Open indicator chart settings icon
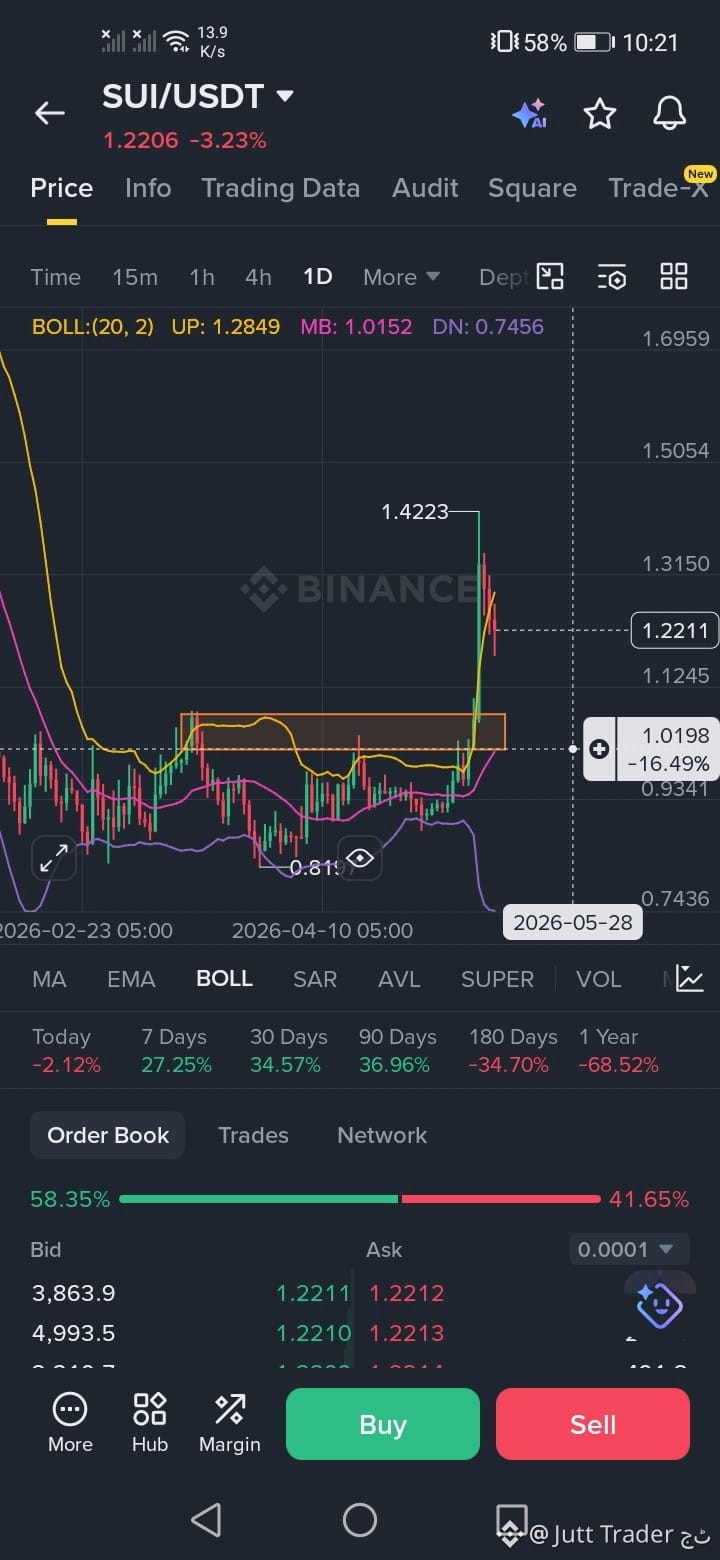The width and height of the screenshot is (720, 1560). click(x=690, y=978)
